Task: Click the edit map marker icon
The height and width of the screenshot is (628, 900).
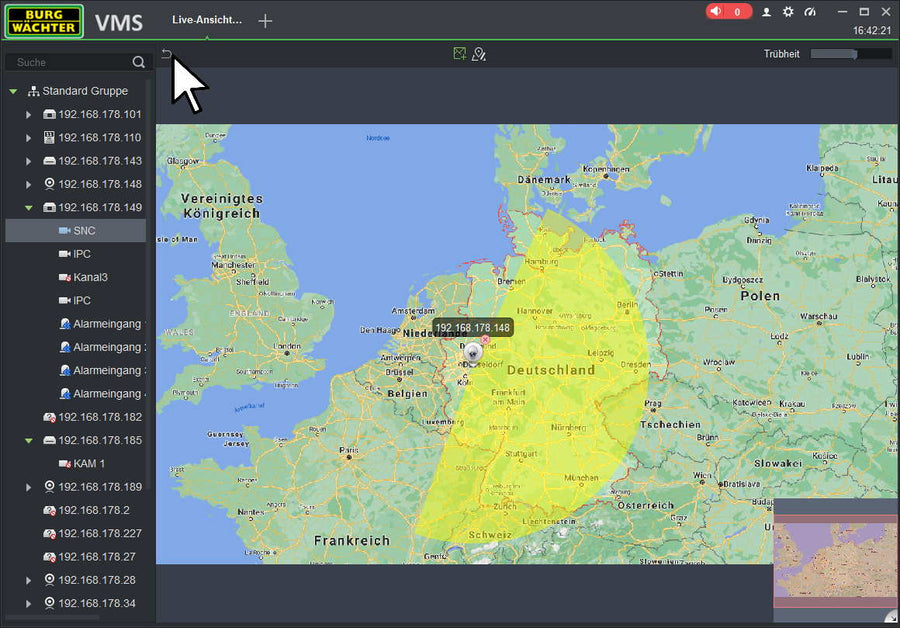Action: pos(479,54)
